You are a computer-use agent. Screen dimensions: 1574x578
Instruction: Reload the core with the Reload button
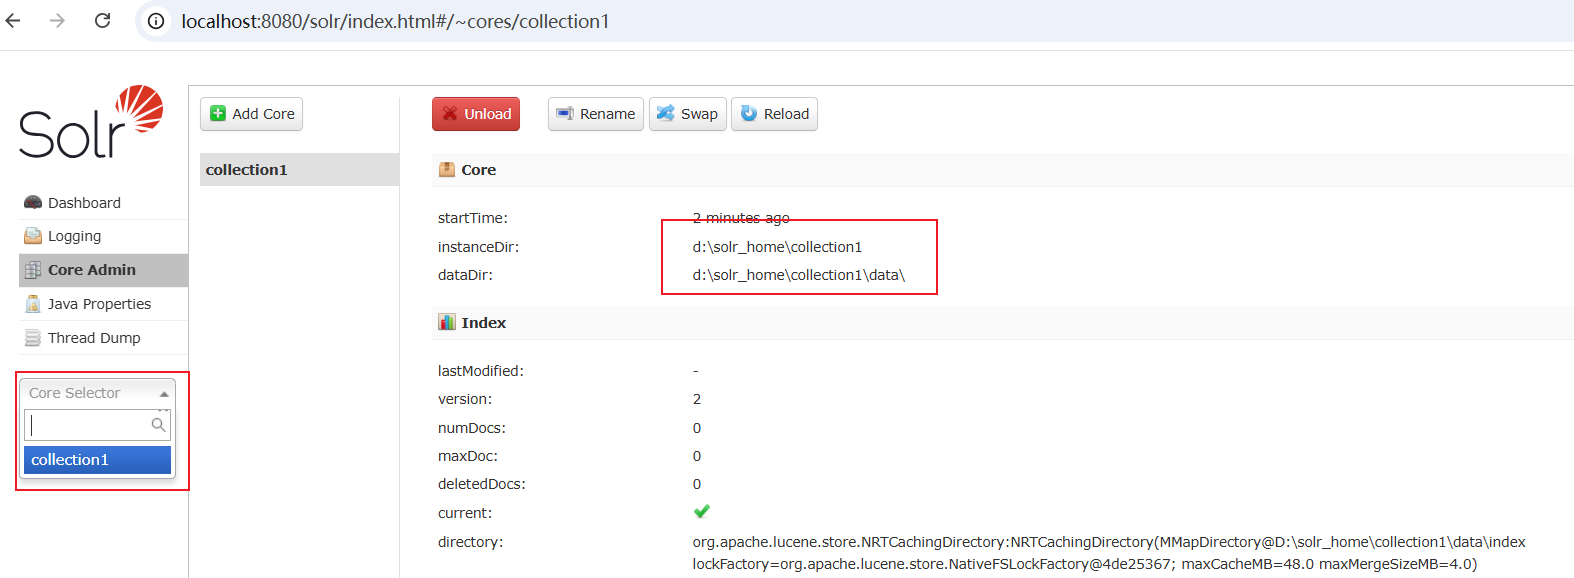point(774,114)
